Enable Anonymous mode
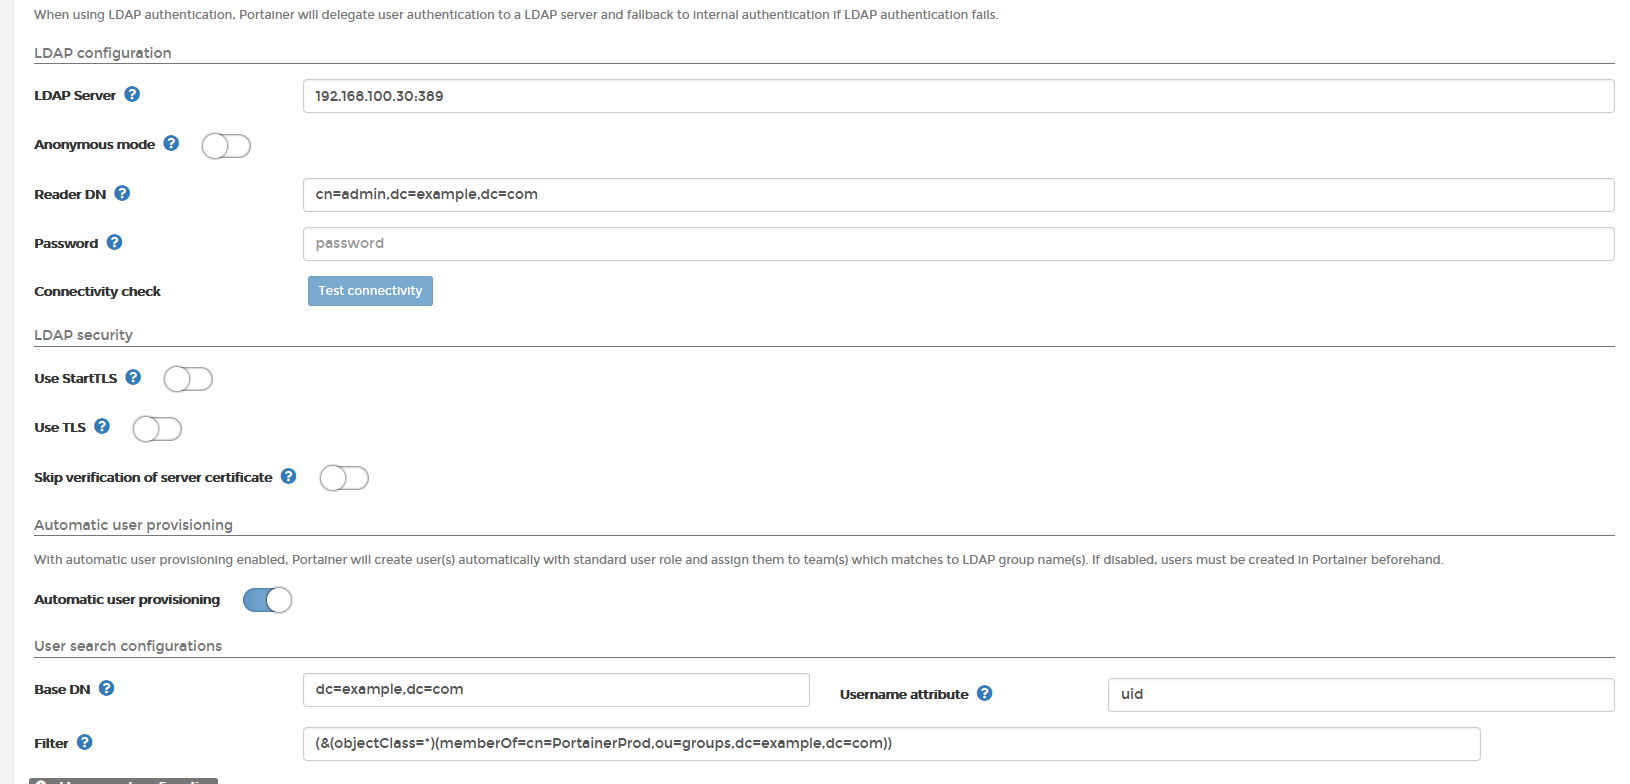1630x784 pixels. [226, 146]
